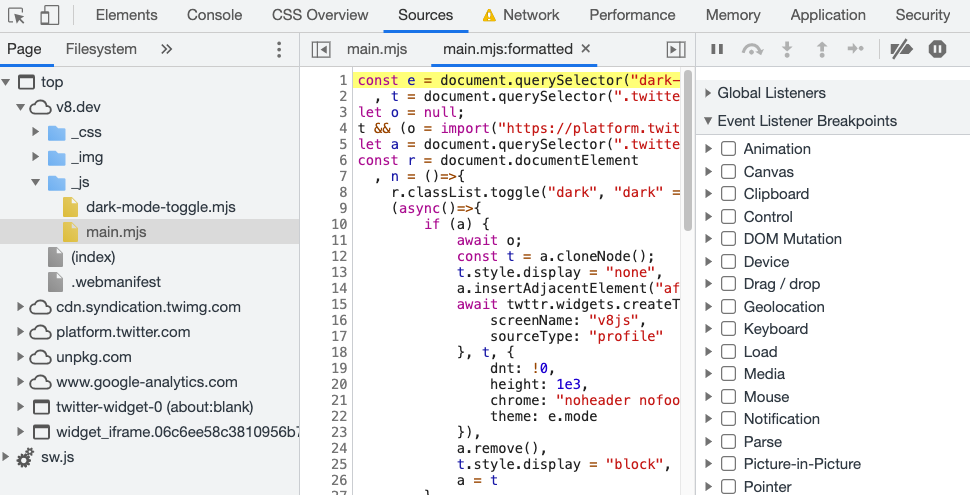Expand the Geolocation category arrow
Image resolution: width=970 pixels, height=495 pixels.
(x=709, y=307)
